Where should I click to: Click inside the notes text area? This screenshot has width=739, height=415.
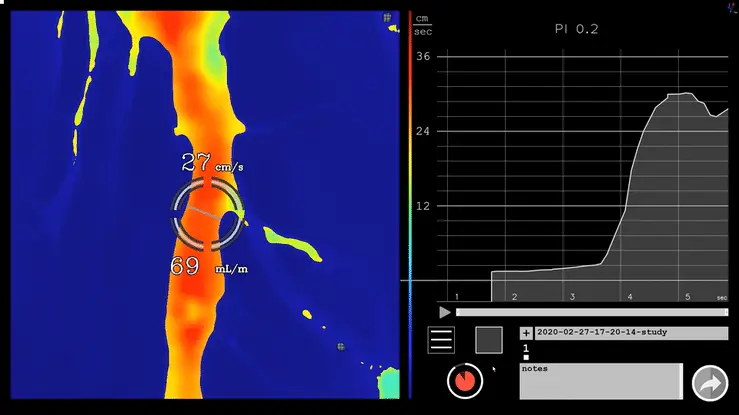(x=599, y=382)
